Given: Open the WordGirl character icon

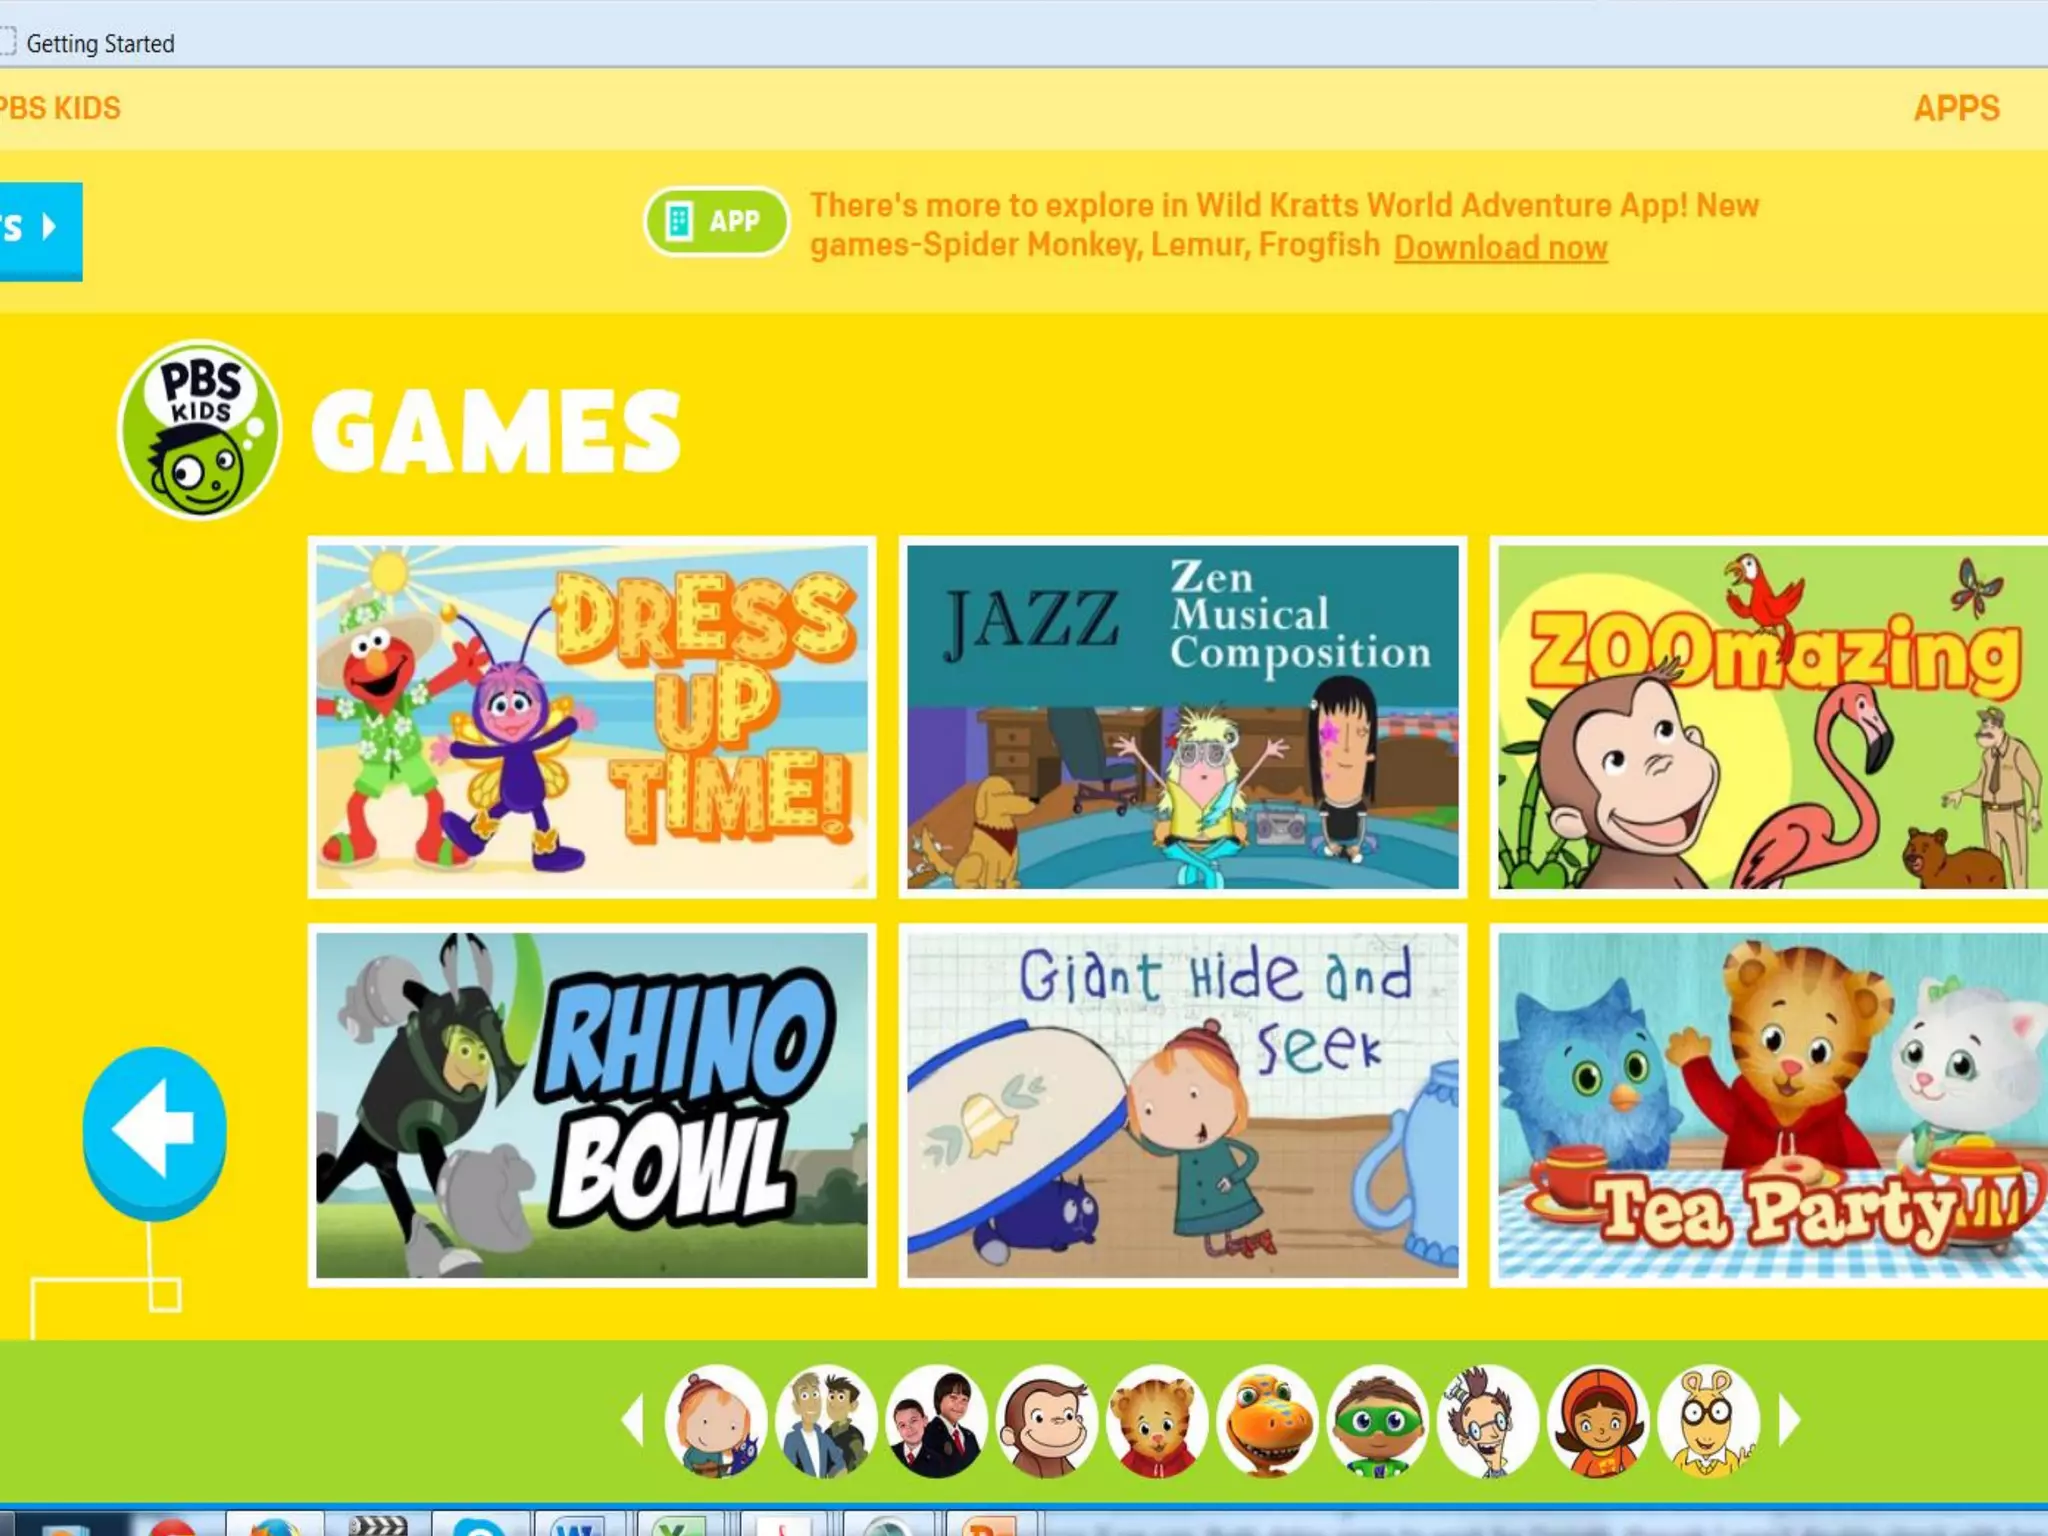Looking at the screenshot, I should [1598, 1421].
